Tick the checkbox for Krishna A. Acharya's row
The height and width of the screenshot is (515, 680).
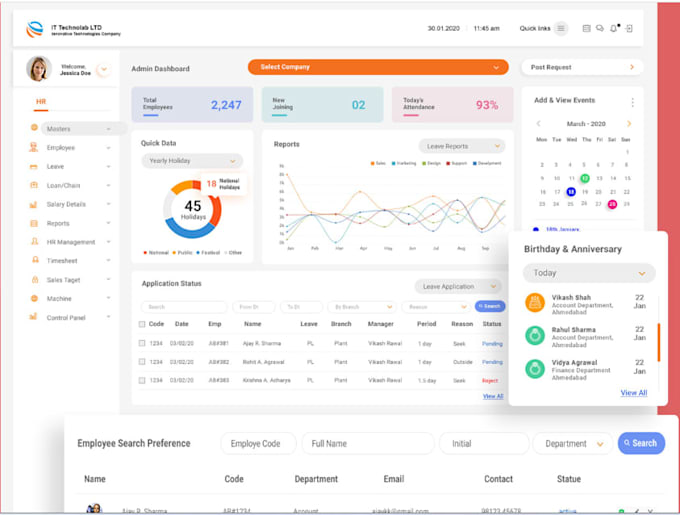(142, 380)
